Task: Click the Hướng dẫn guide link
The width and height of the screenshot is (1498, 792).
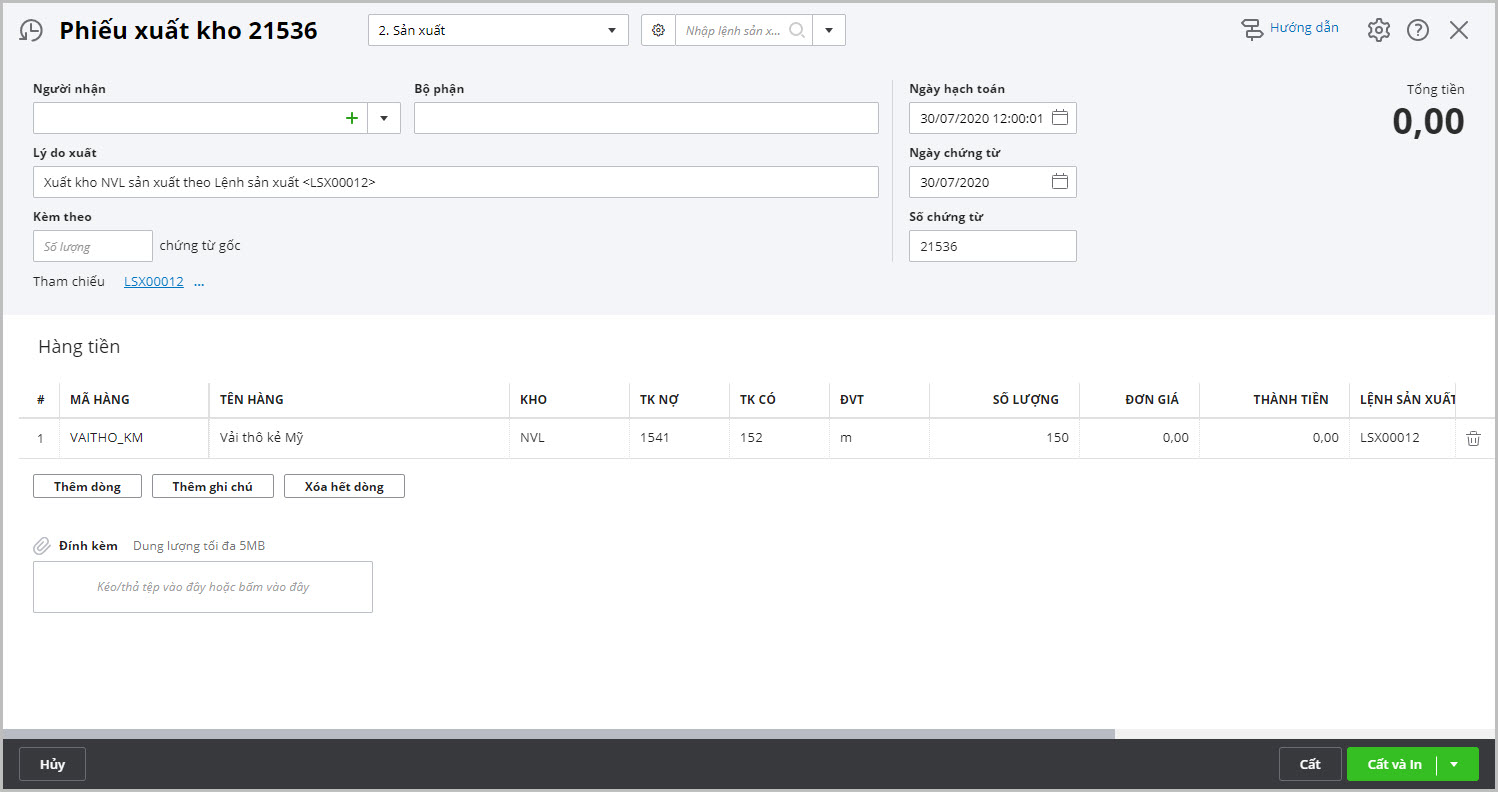Action: pyautogui.click(x=1303, y=28)
